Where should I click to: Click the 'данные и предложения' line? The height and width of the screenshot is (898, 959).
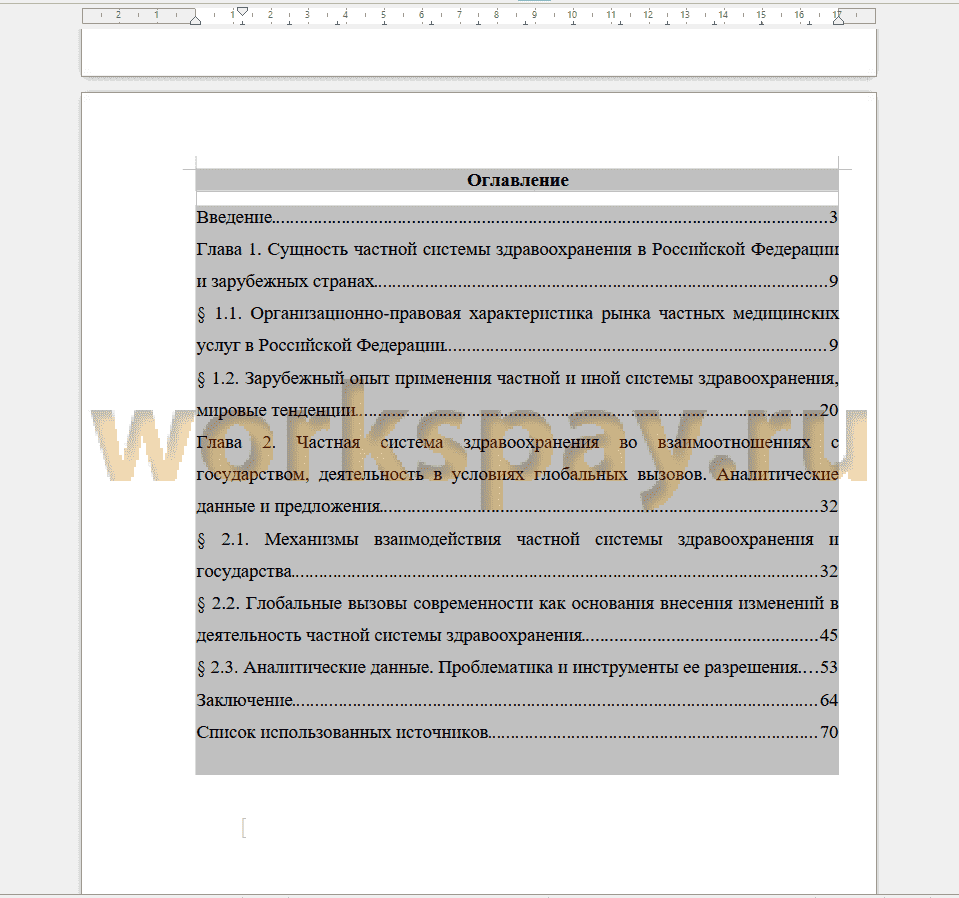pyautogui.click(x=517, y=507)
